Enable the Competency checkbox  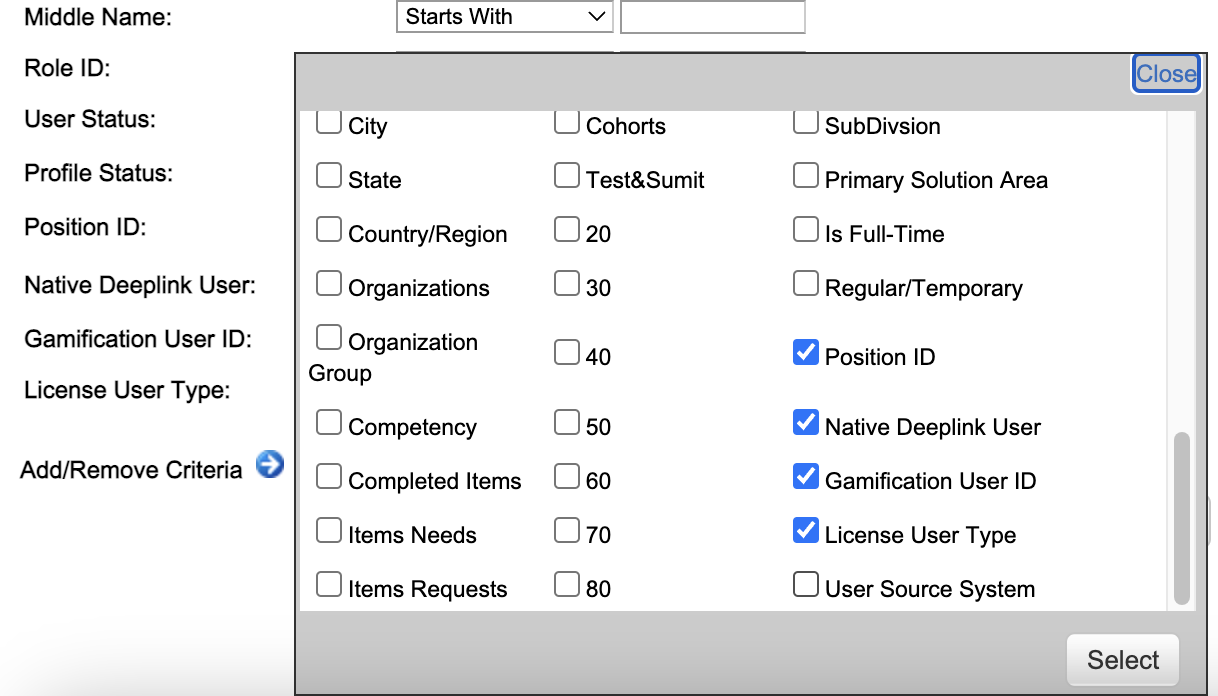point(329,423)
